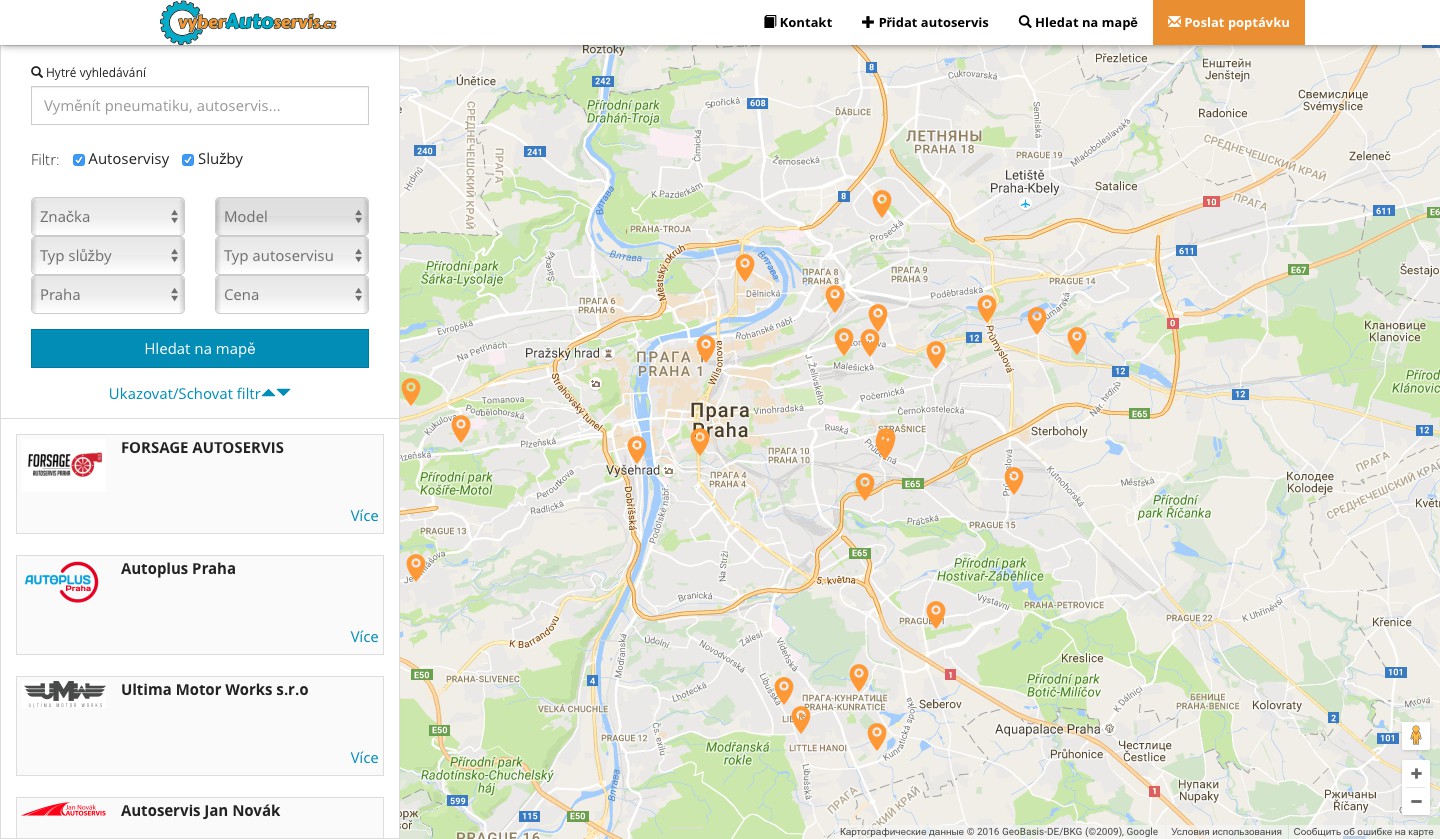The height and width of the screenshot is (839, 1440).
Task: Click the vyberAutoservis.cz gear logo
Action: pos(249,22)
